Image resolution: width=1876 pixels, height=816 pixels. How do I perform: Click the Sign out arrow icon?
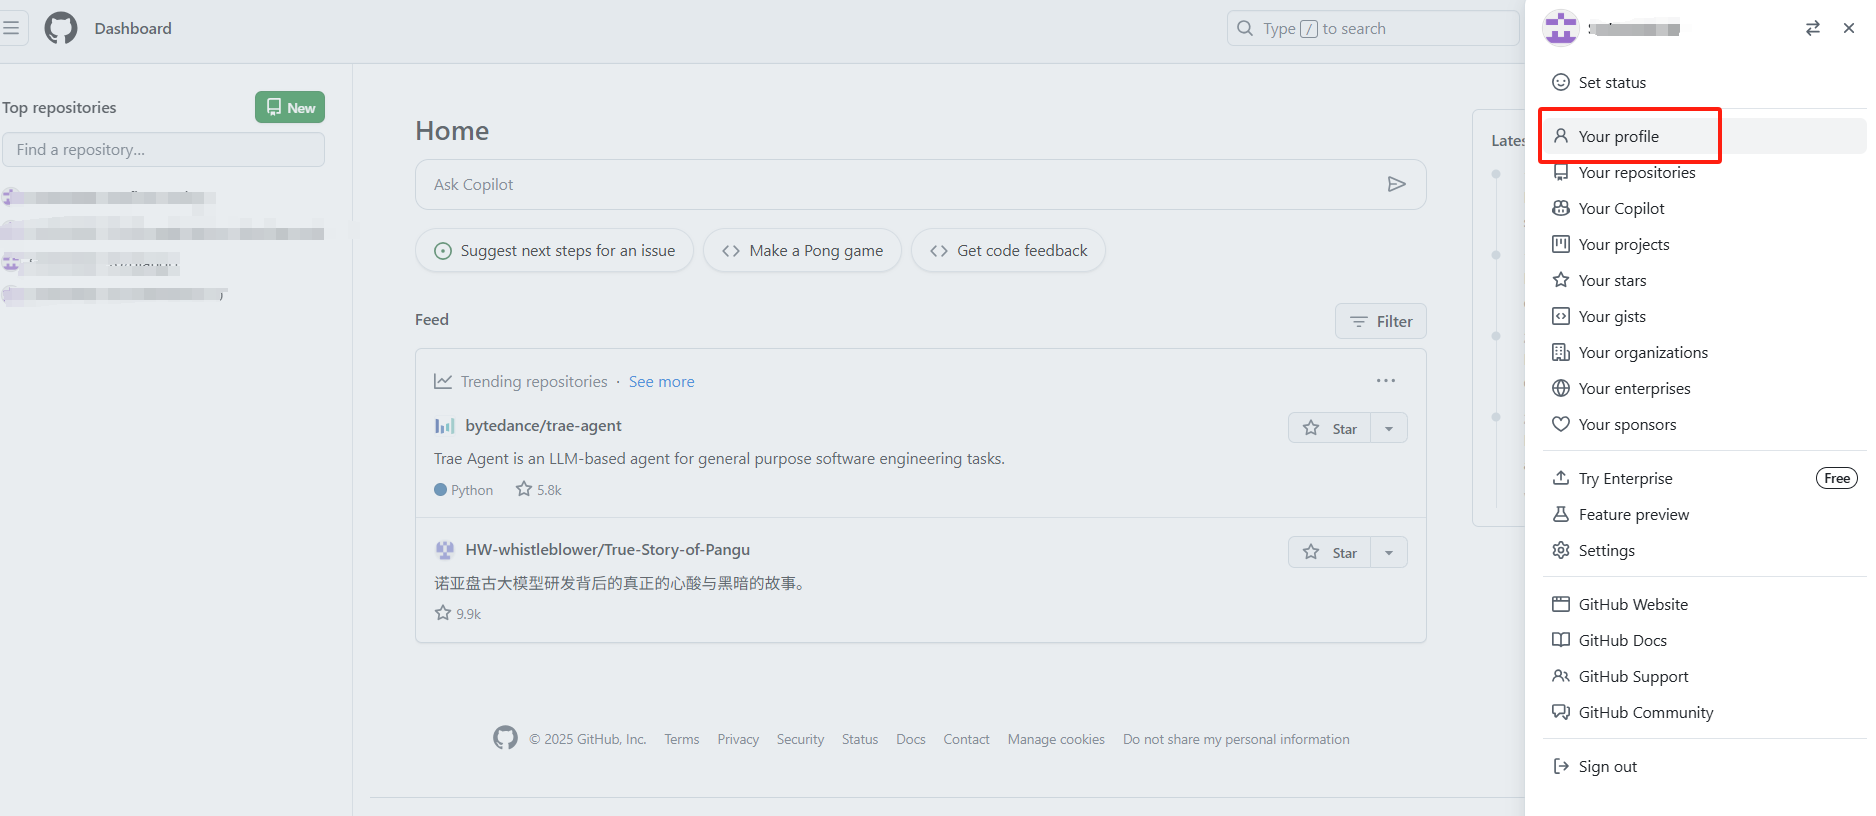(1561, 766)
